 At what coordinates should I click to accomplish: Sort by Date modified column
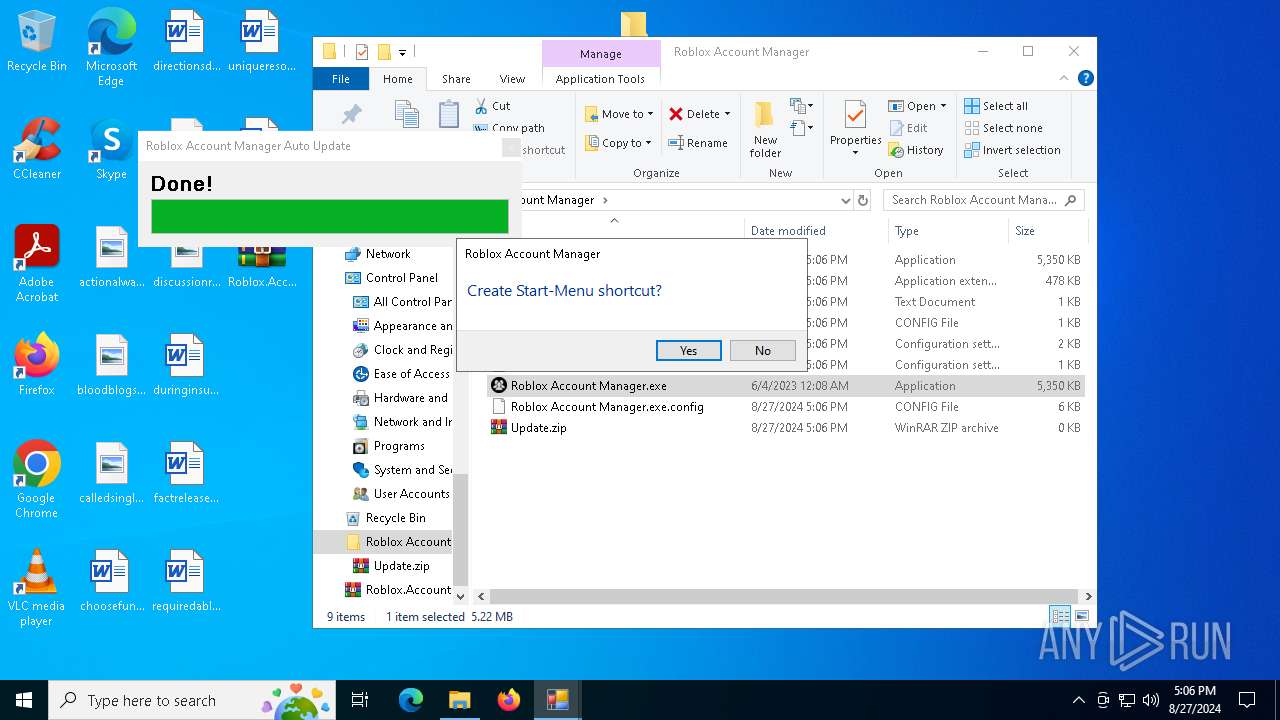point(788,231)
